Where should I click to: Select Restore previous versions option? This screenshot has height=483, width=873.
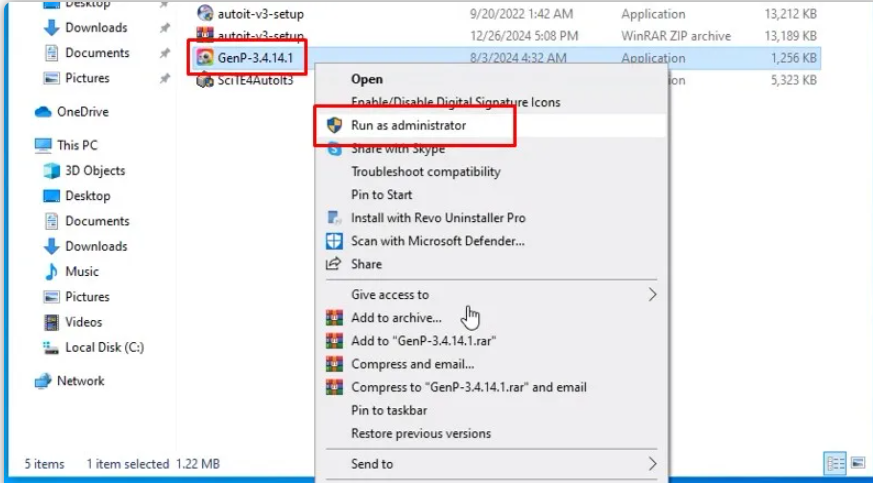(420, 434)
